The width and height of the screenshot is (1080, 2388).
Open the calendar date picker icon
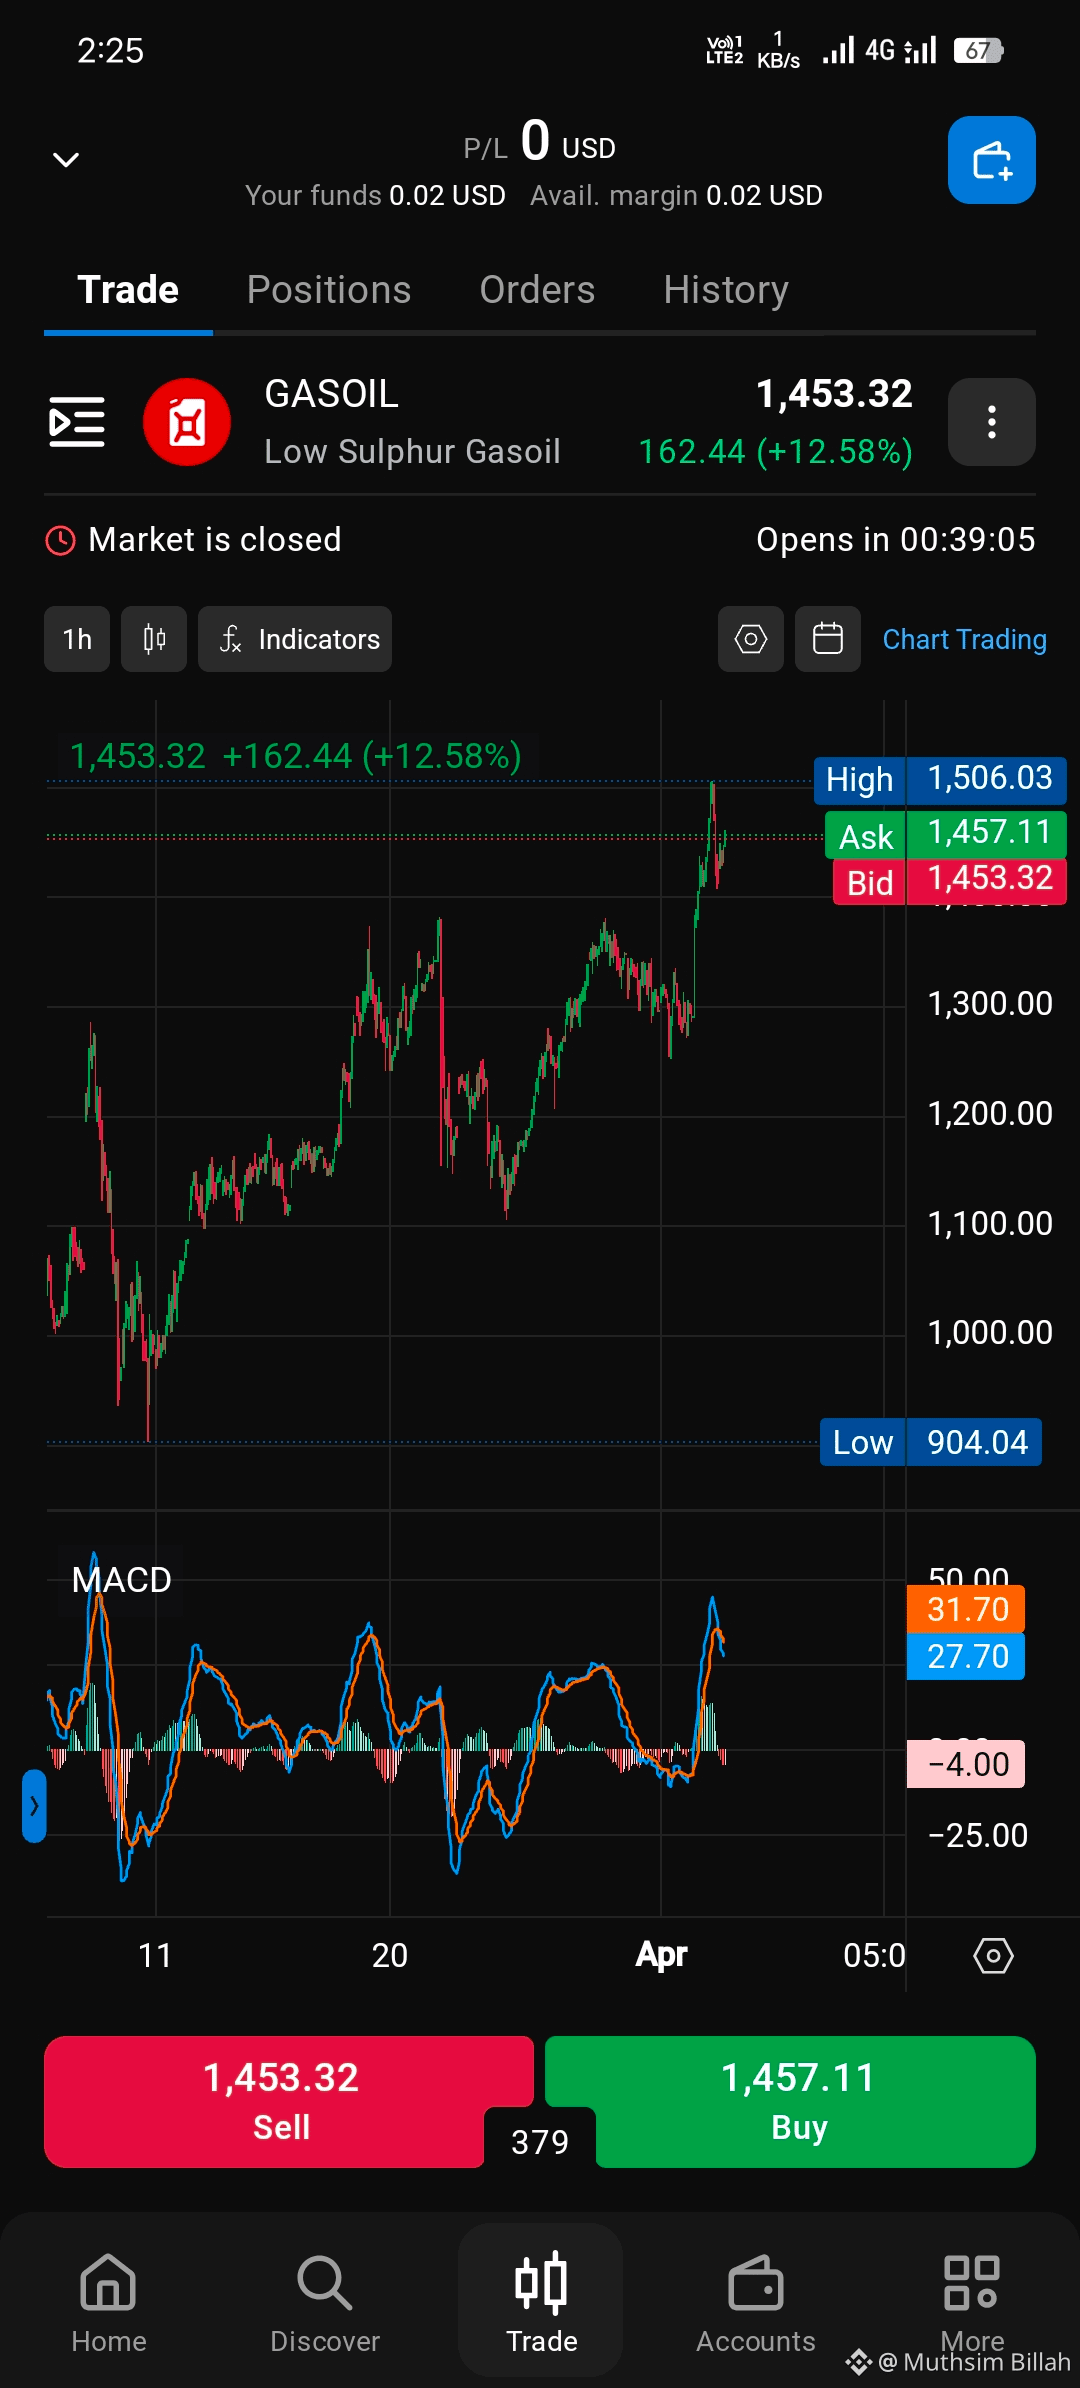click(x=828, y=639)
